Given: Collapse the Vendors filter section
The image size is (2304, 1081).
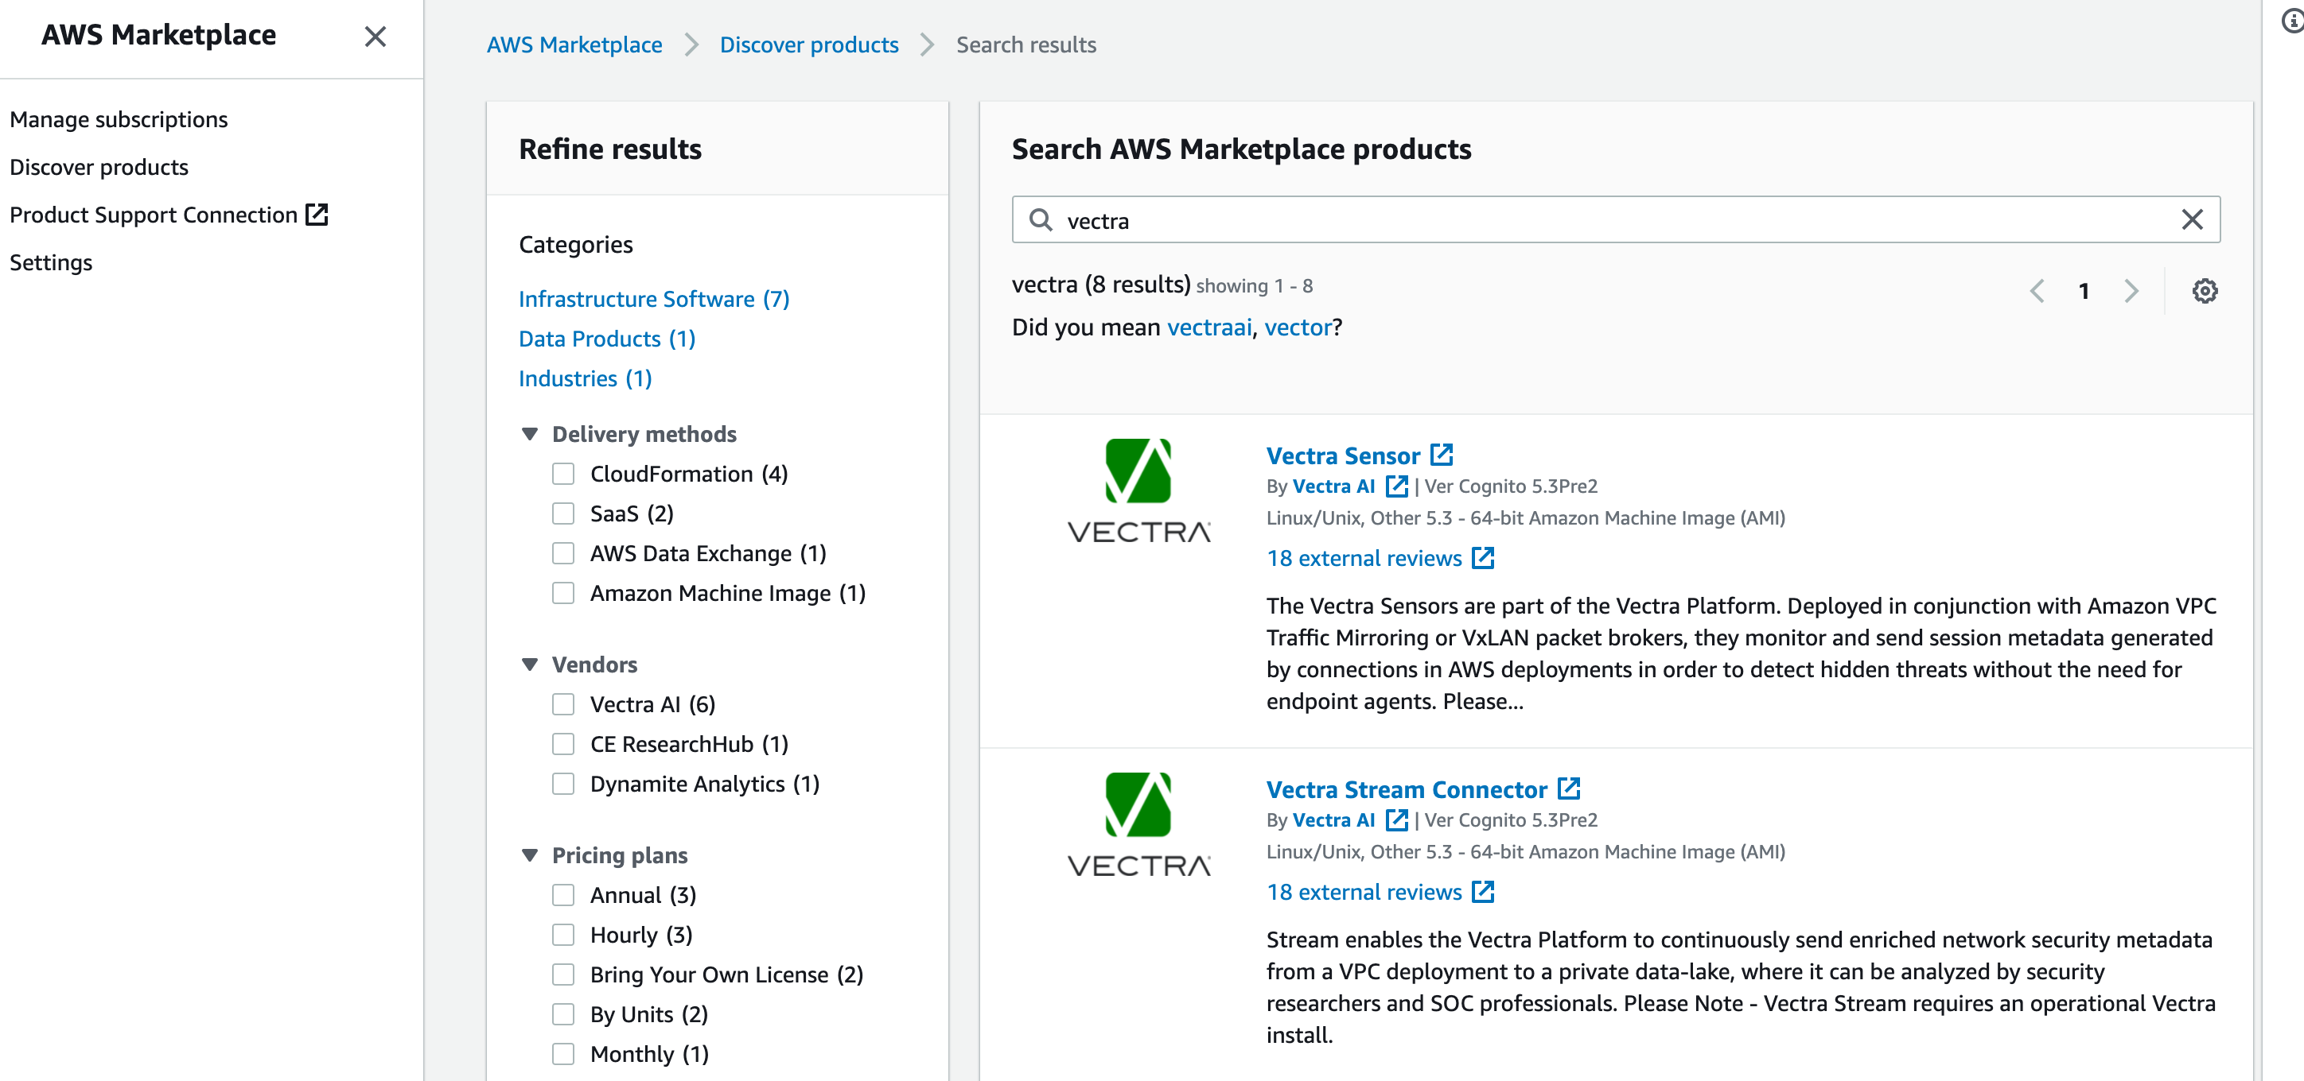Looking at the screenshot, I should 530,664.
